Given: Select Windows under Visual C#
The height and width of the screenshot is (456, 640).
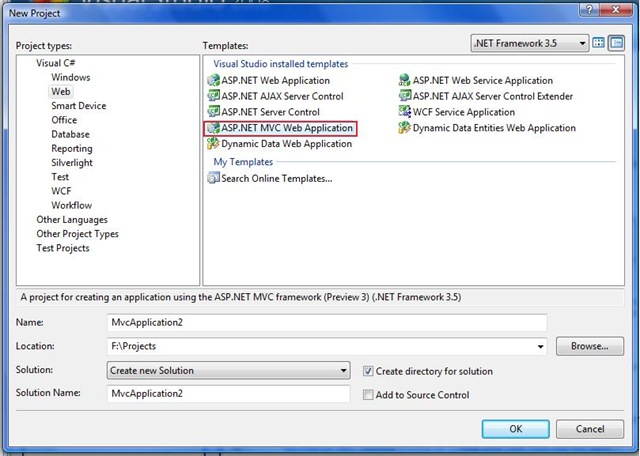Looking at the screenshot, I should pos(71,77).
